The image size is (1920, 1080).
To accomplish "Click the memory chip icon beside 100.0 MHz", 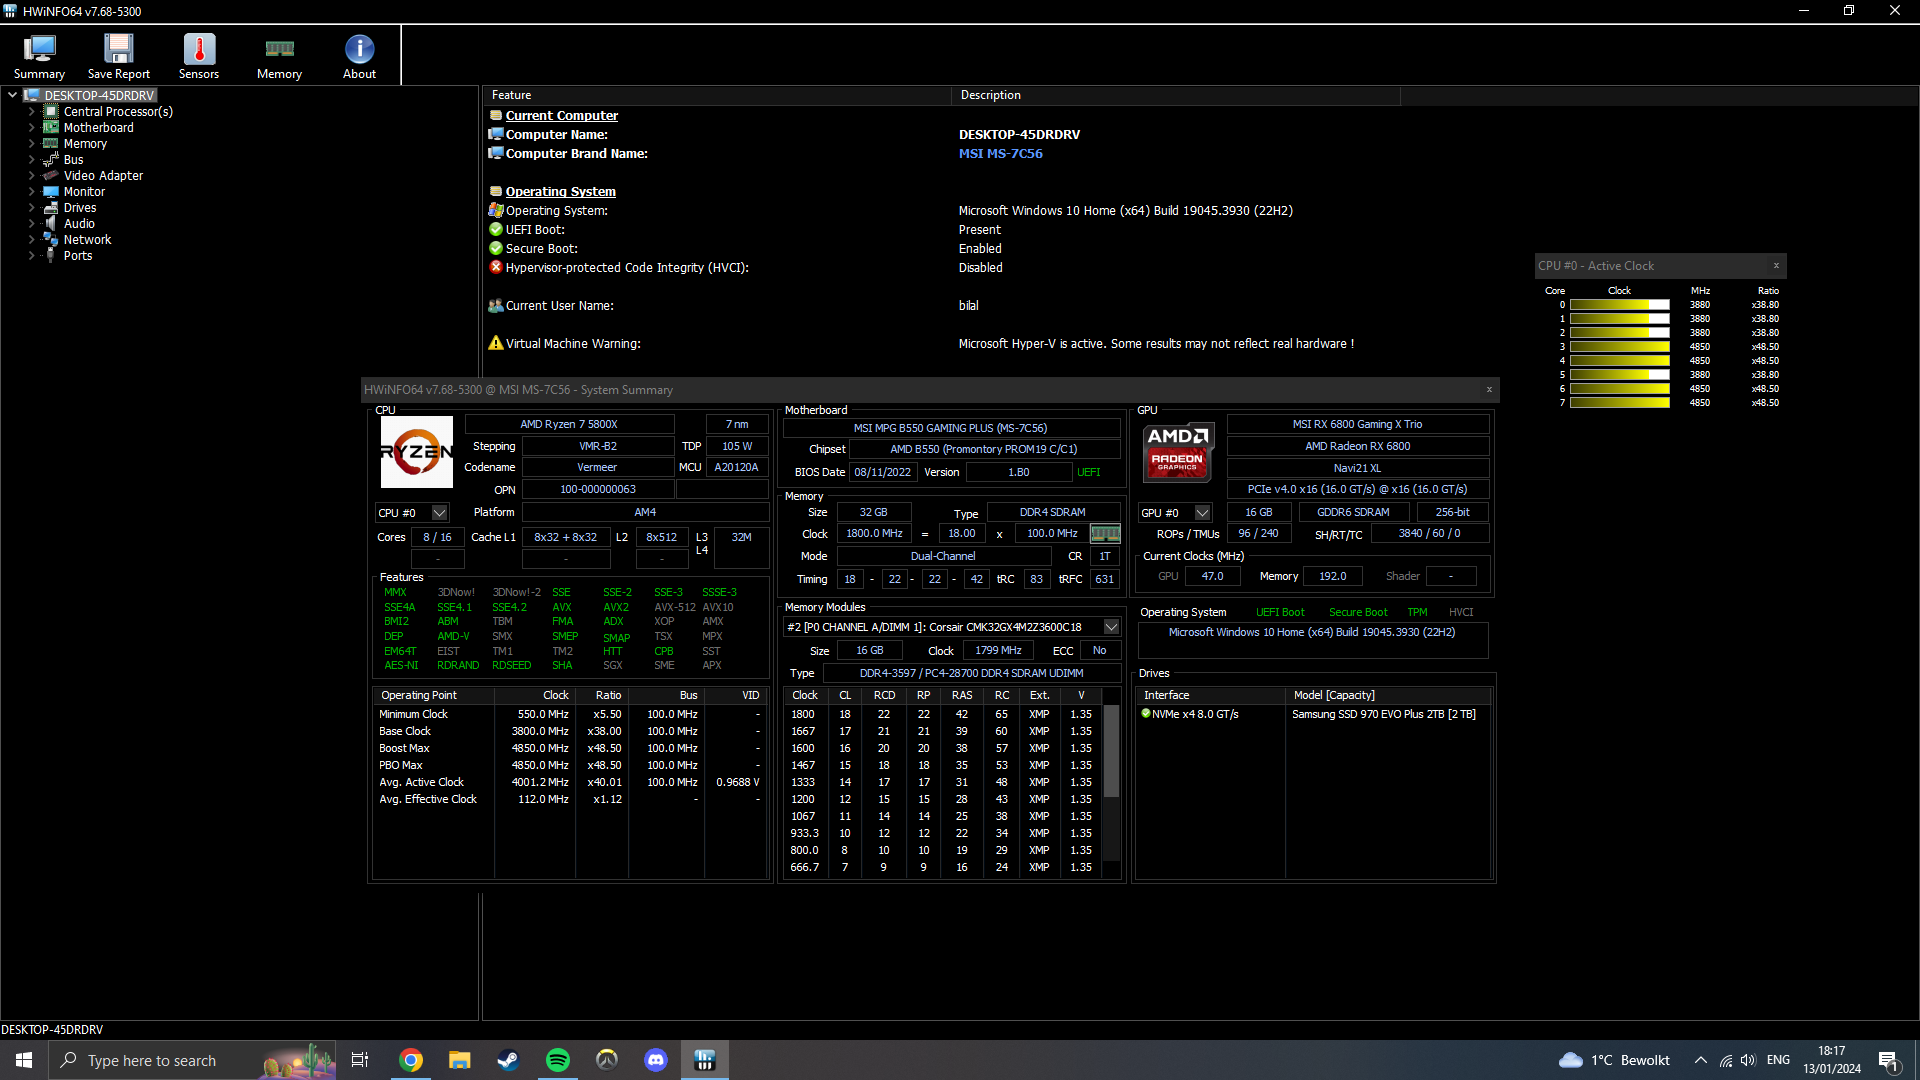I will 1105,534.
